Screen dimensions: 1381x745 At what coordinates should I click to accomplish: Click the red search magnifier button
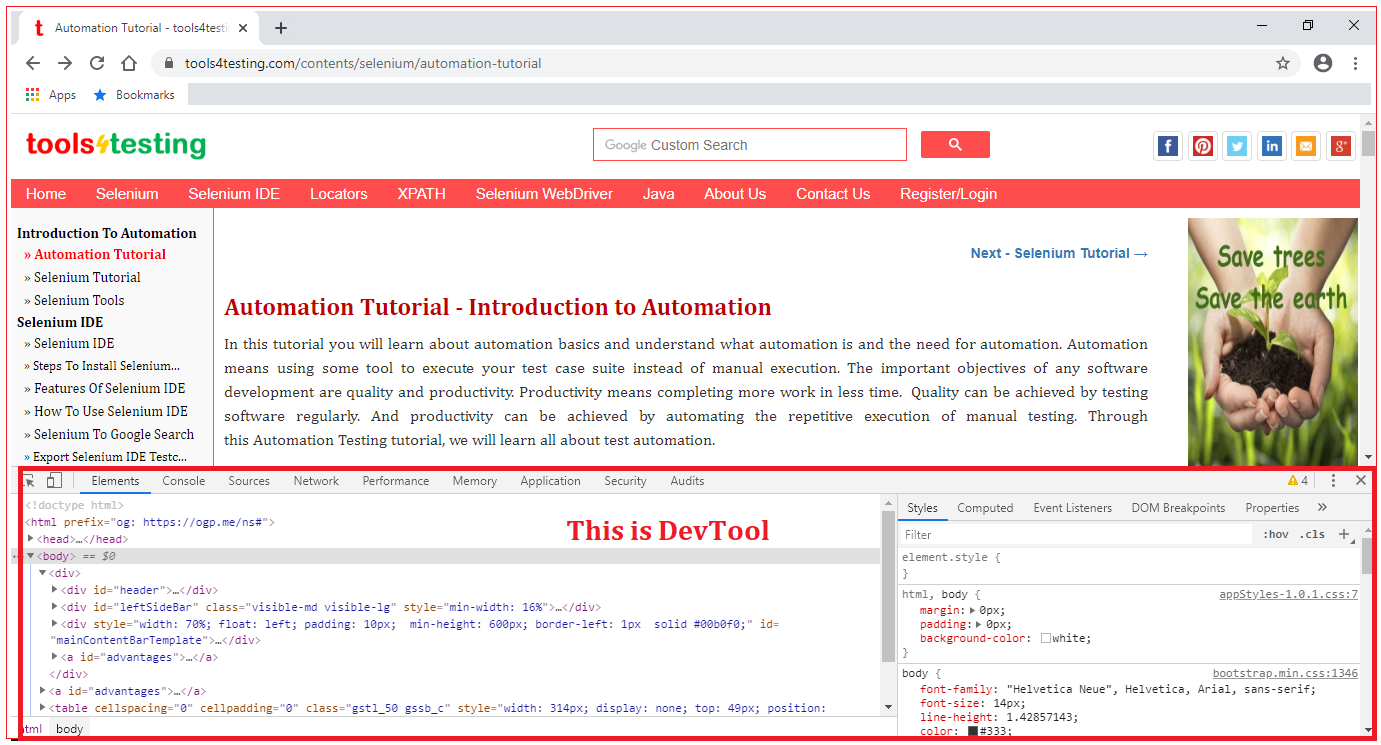pos(955,145)
